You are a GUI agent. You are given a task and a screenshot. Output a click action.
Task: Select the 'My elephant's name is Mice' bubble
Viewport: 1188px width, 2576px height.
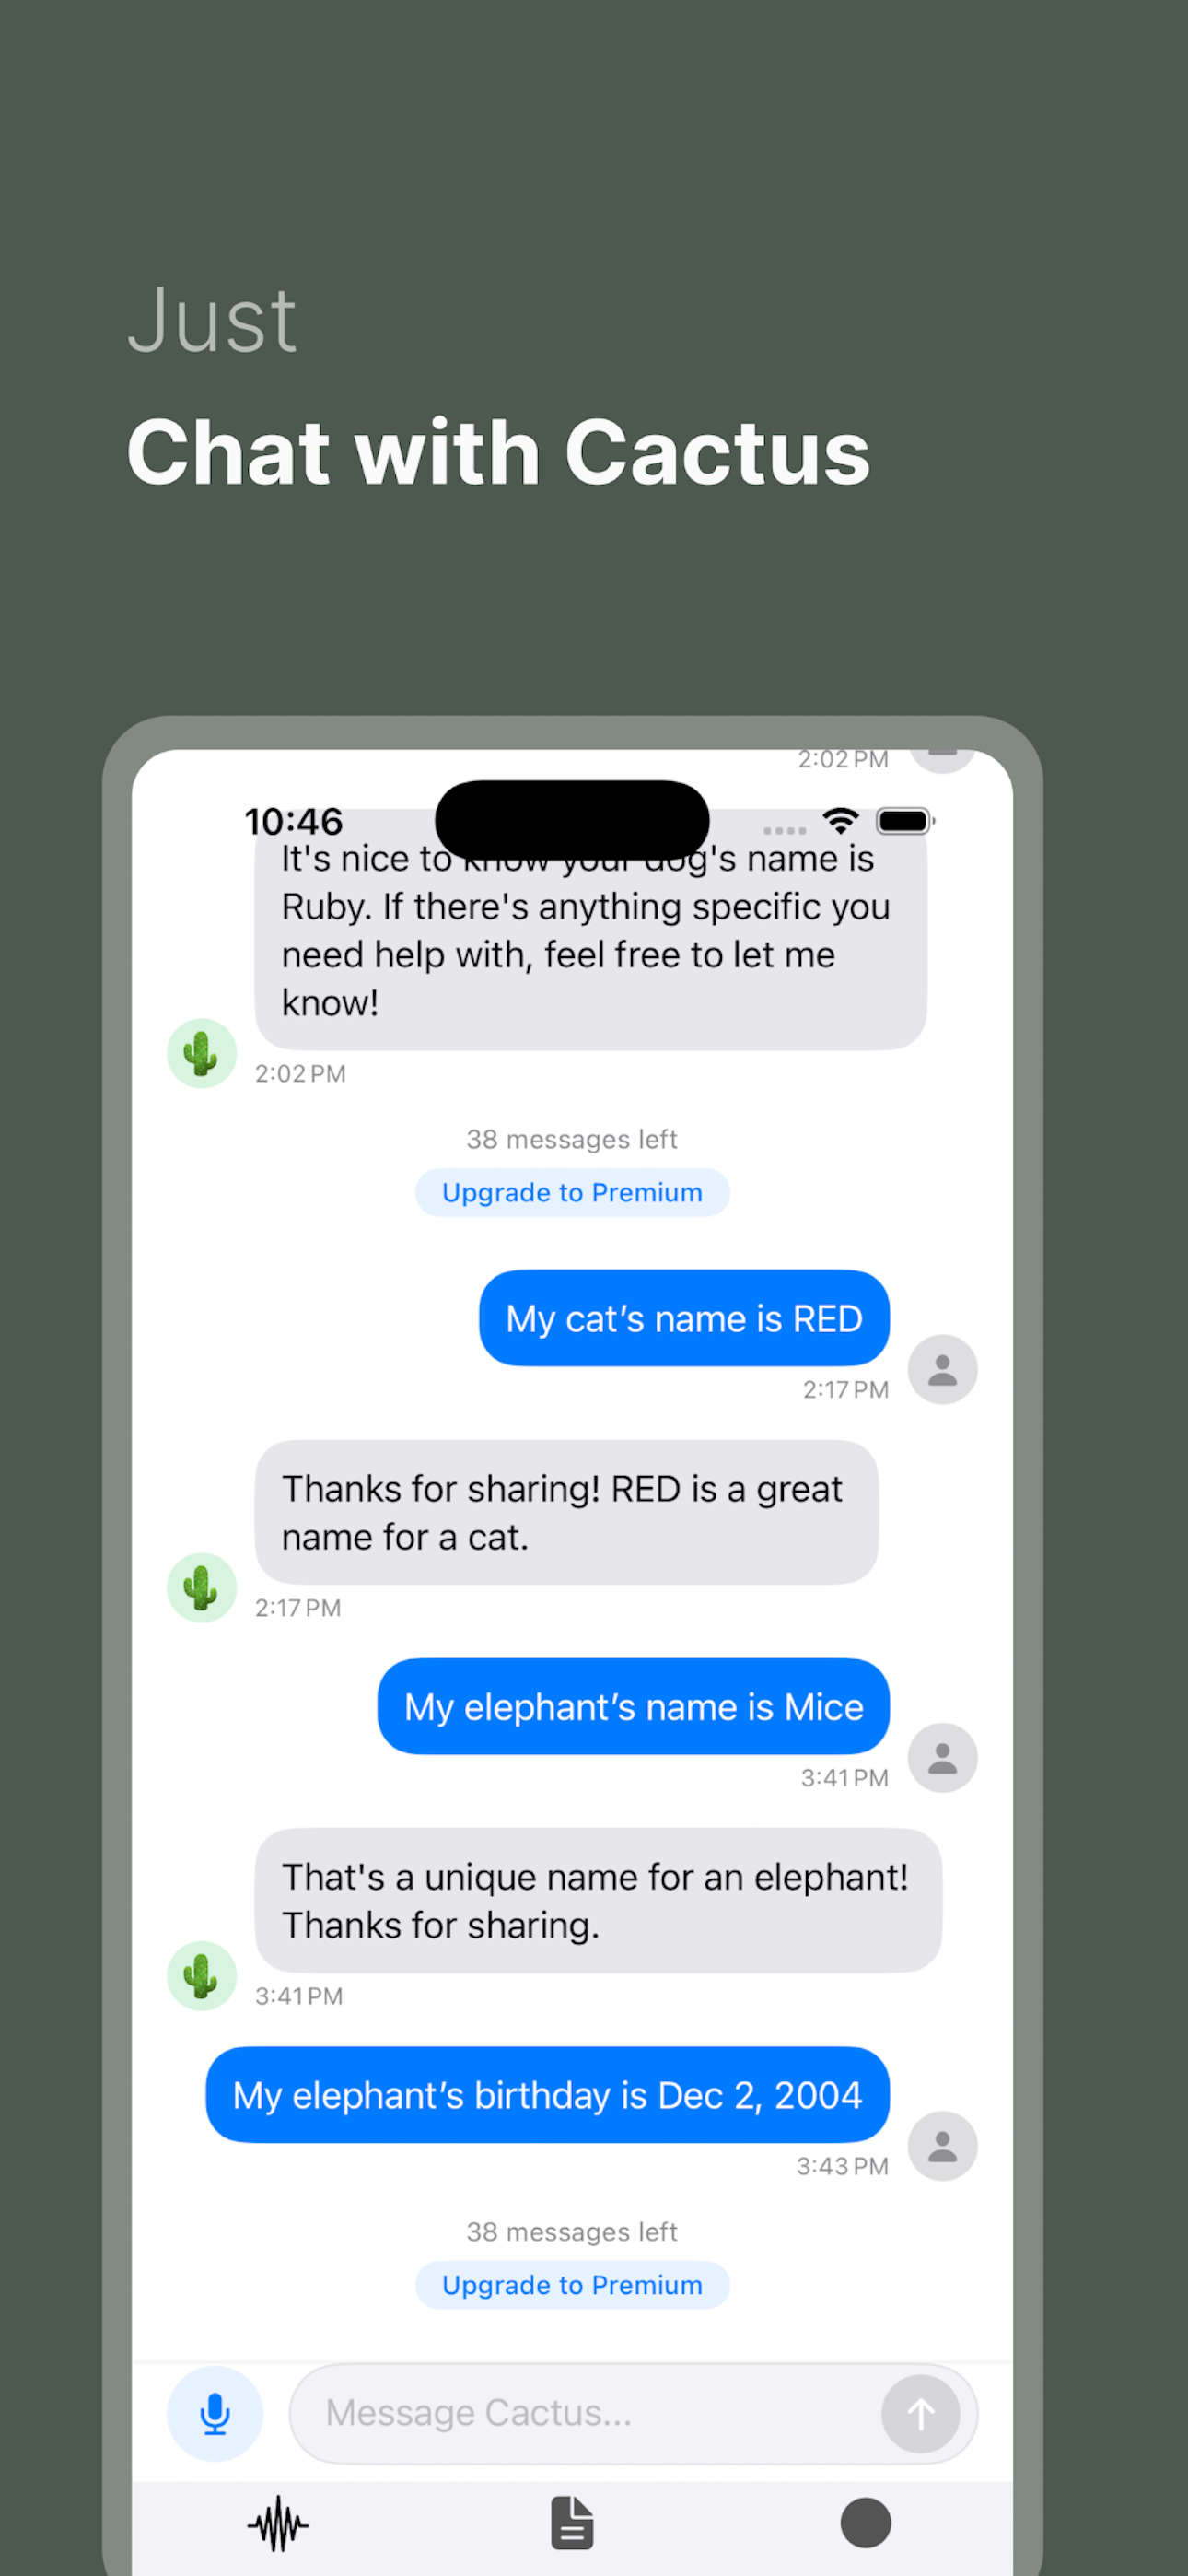(x=633, y=1706)
